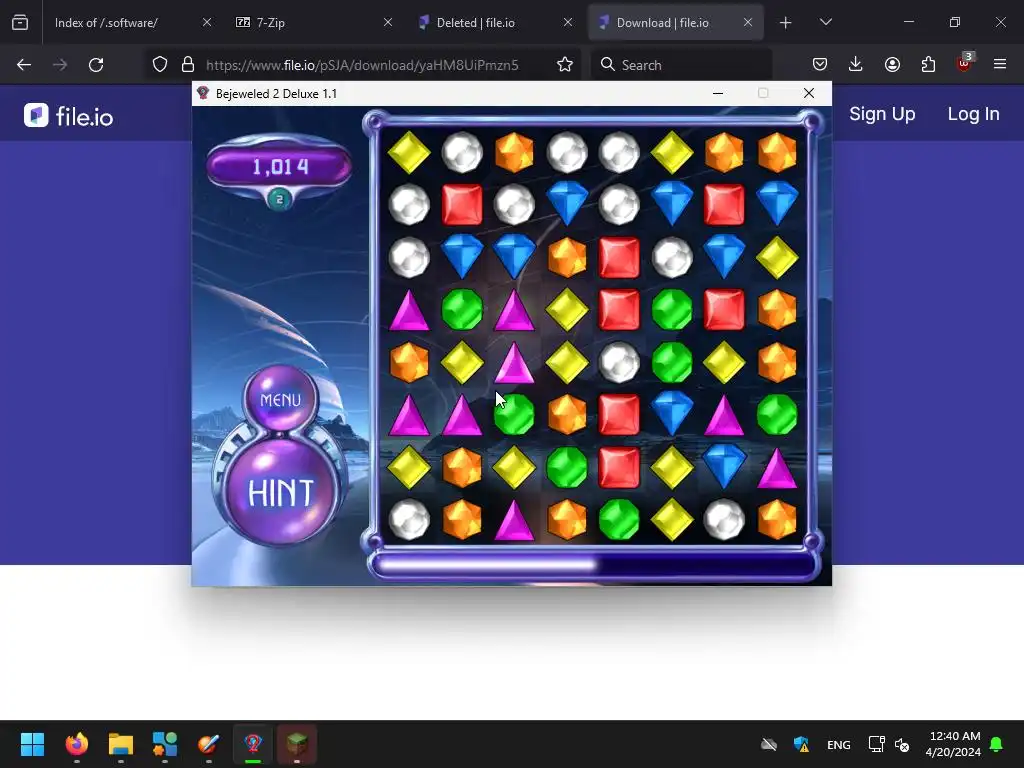Viewport: 1024px width, 768px height.
Task: Bookmark this page with the star
Action: [565, 65]
